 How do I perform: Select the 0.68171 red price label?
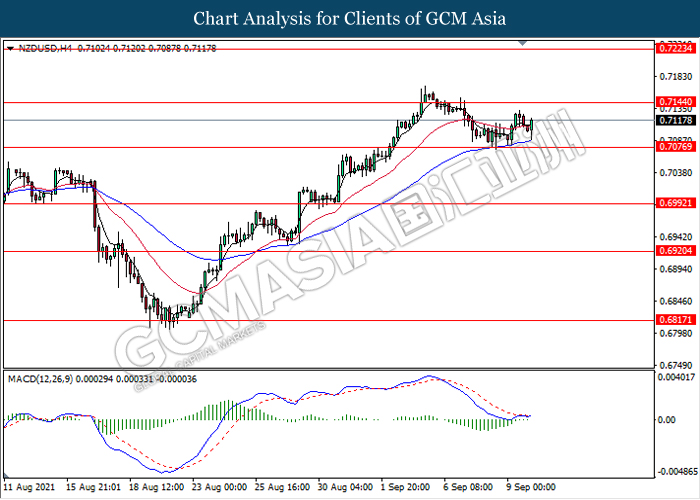point(675,320)
